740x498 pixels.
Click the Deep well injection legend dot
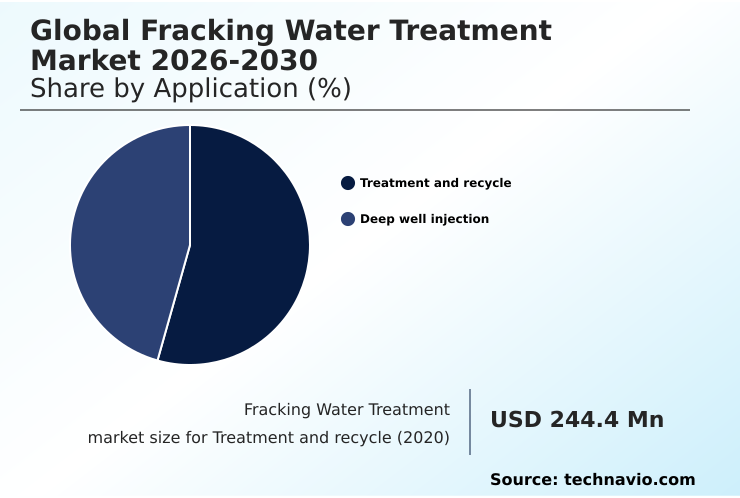pos(348,219)
